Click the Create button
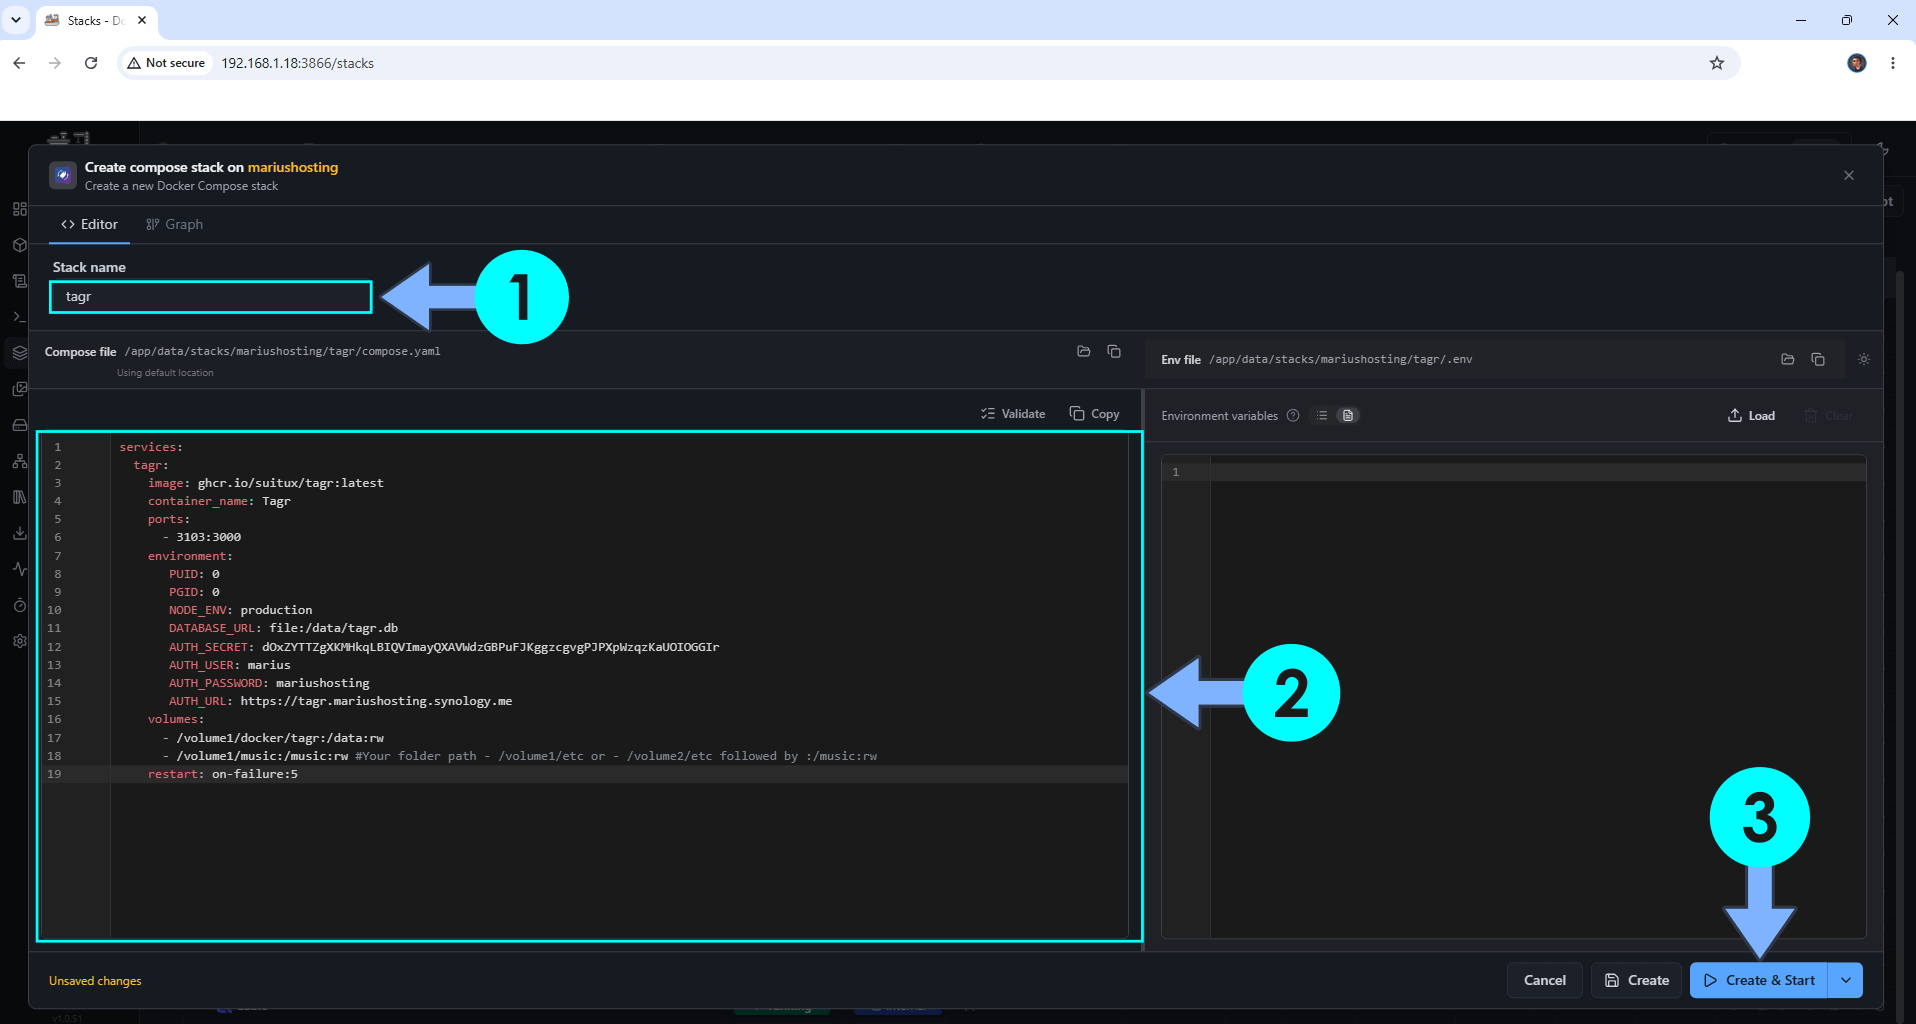 click(x=1637, y=980)
